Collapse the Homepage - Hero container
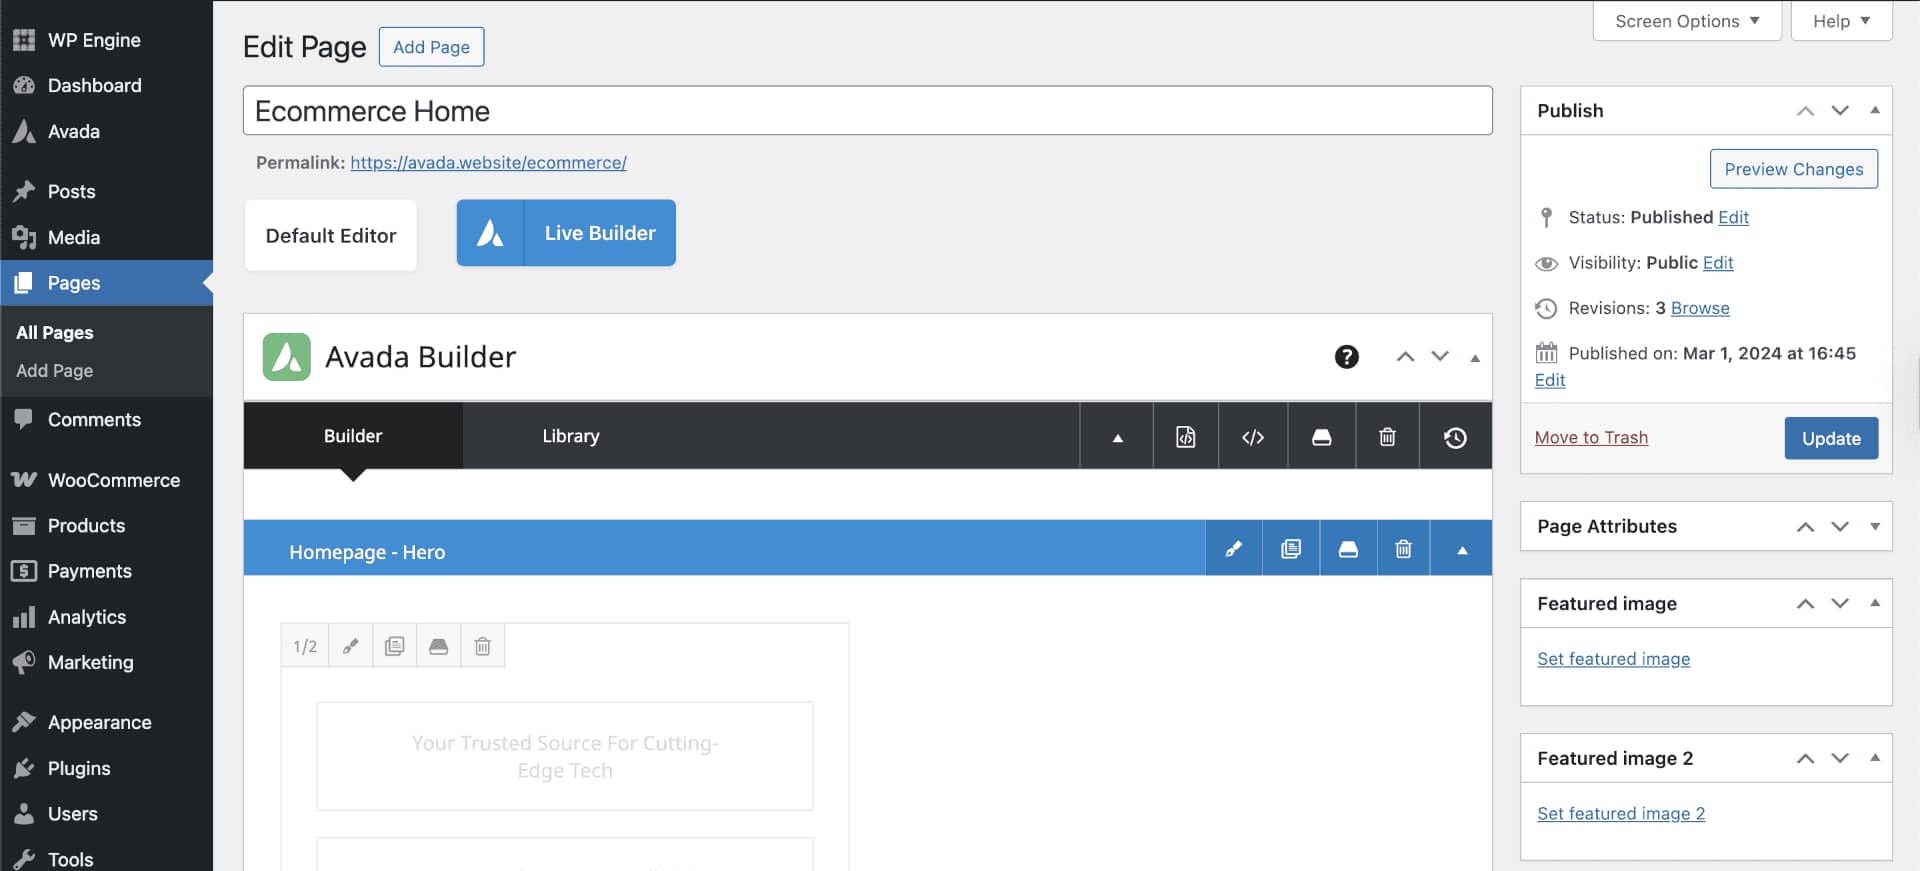The width and height of the screenshot is (1920, 871). (x=1462, y=549)
